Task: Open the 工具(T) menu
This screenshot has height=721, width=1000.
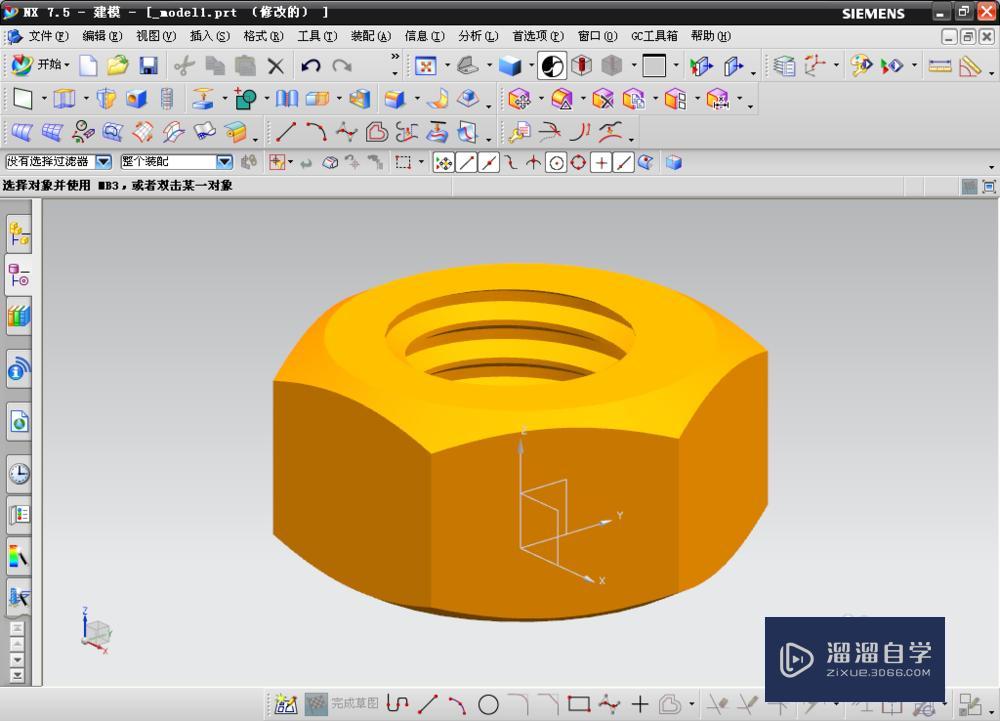Action: (317, 36)
